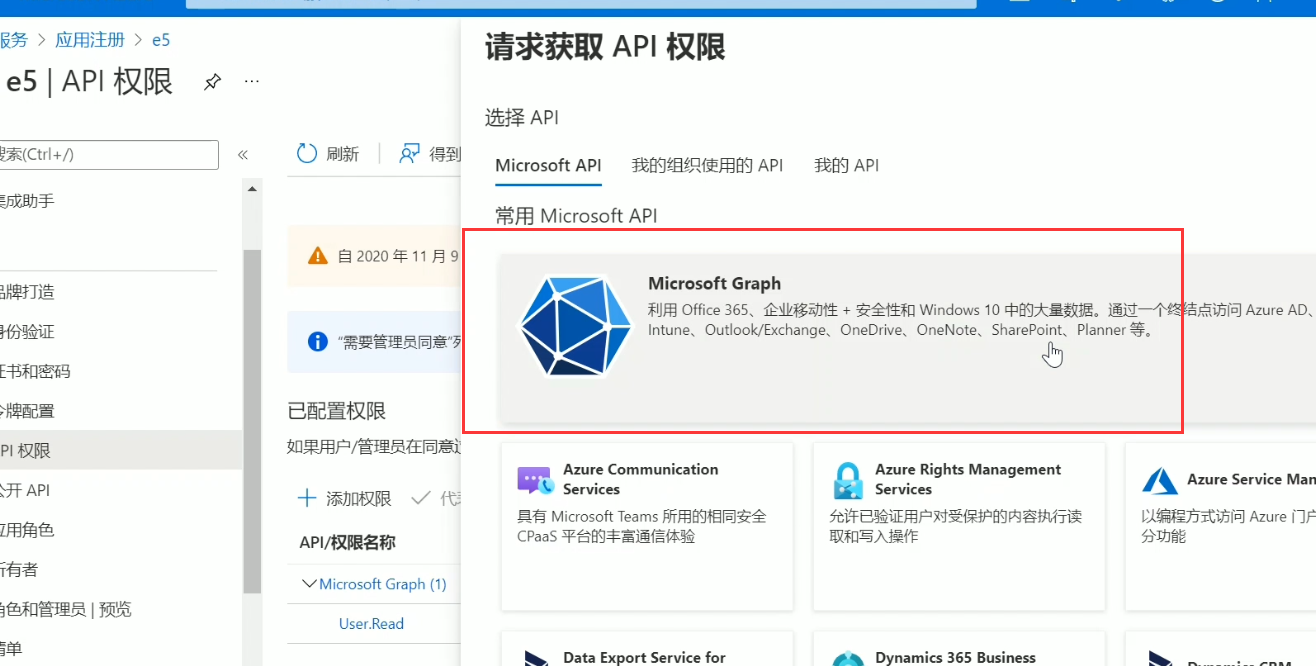Select API 权限 in the left menu
This screenshot has width=1316, height=666.
121,451
